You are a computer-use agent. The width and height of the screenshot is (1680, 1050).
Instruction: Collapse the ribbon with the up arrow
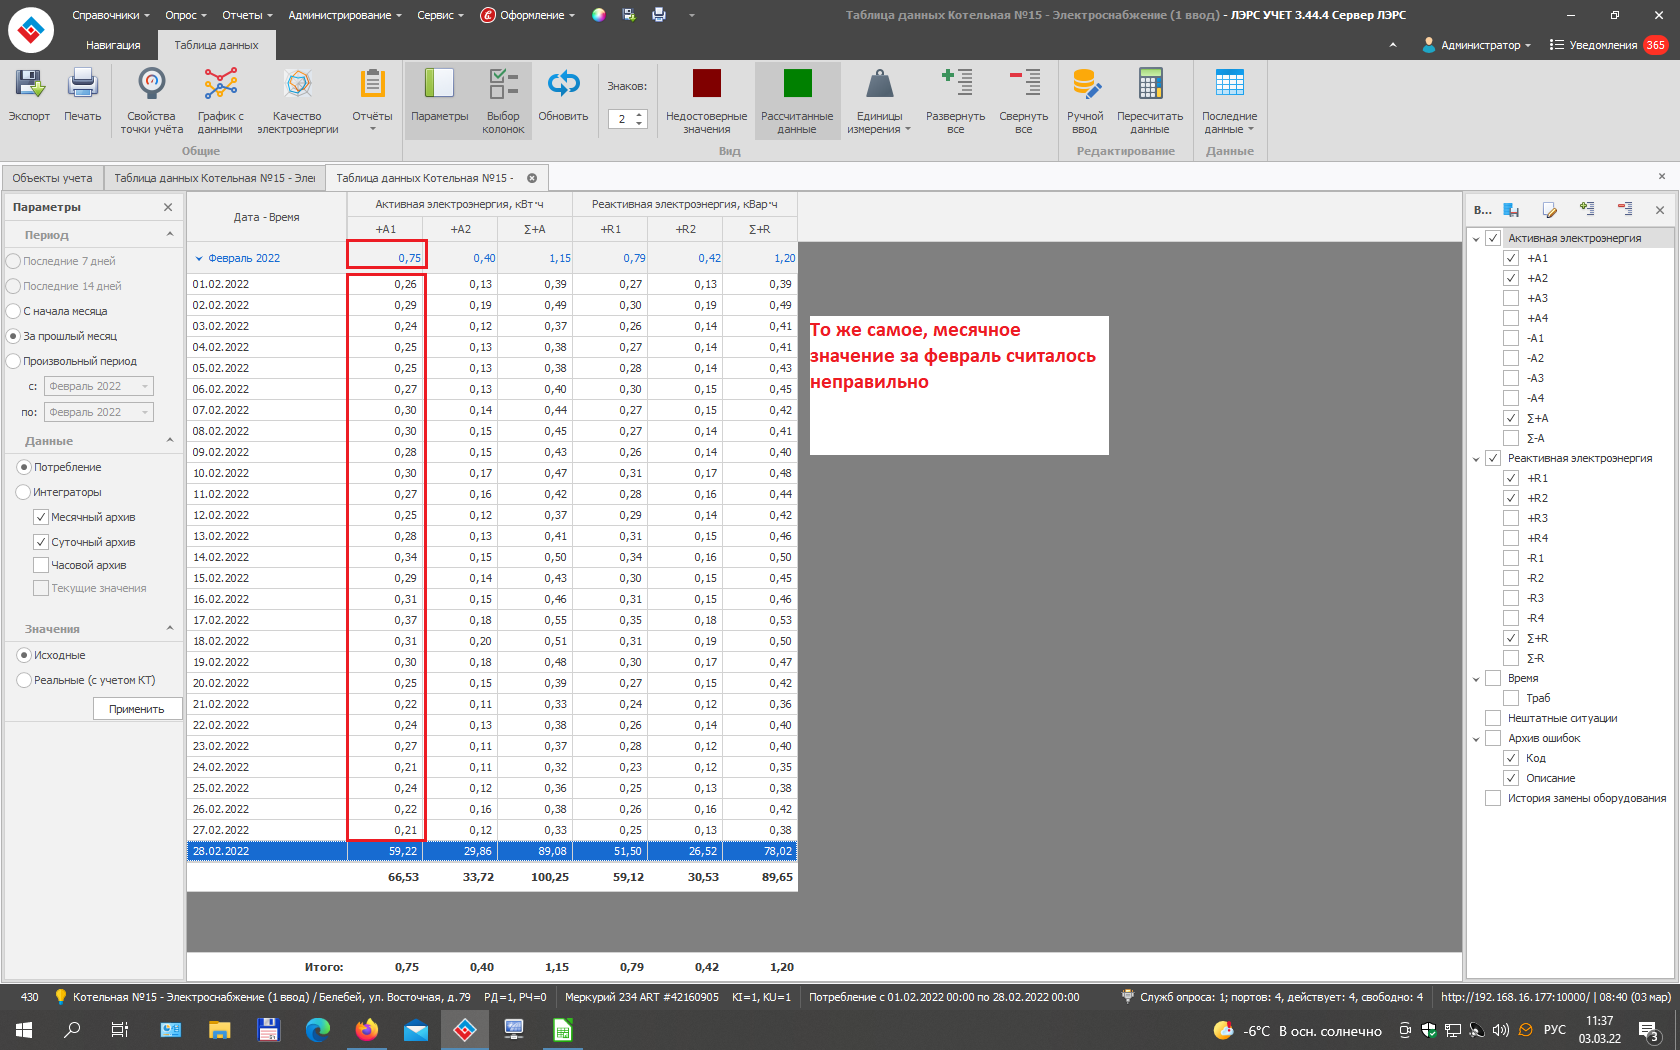1393,45
